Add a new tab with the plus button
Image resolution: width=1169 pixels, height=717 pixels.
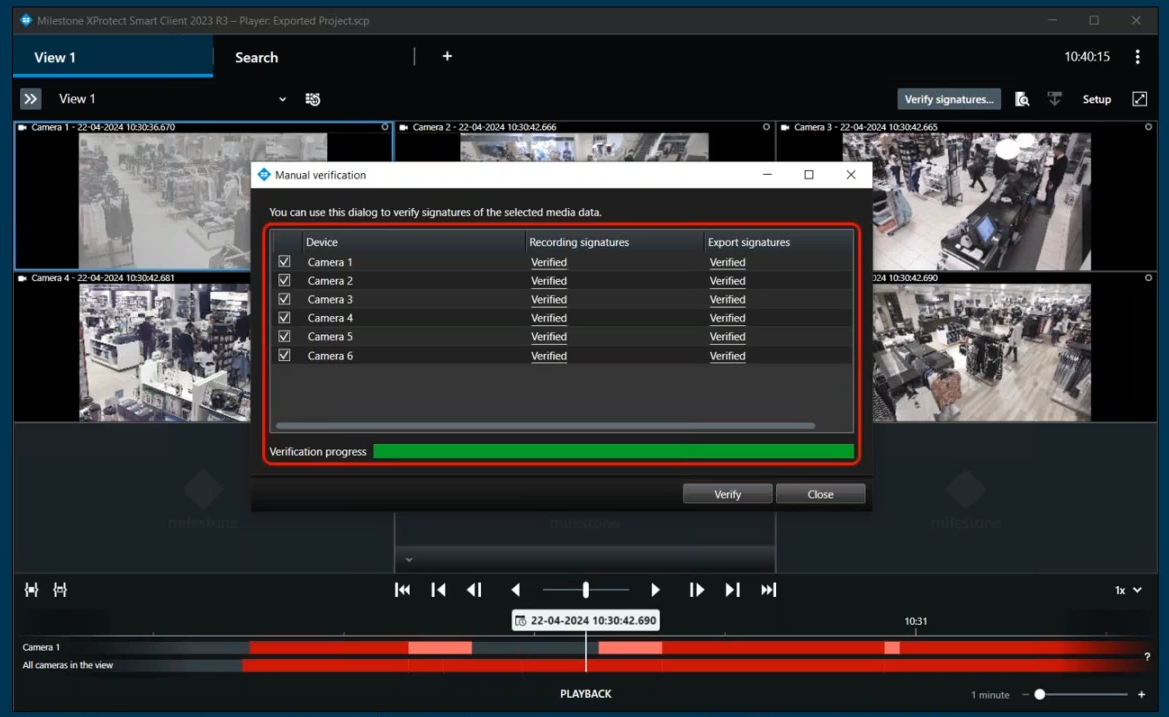click(447, 57)
